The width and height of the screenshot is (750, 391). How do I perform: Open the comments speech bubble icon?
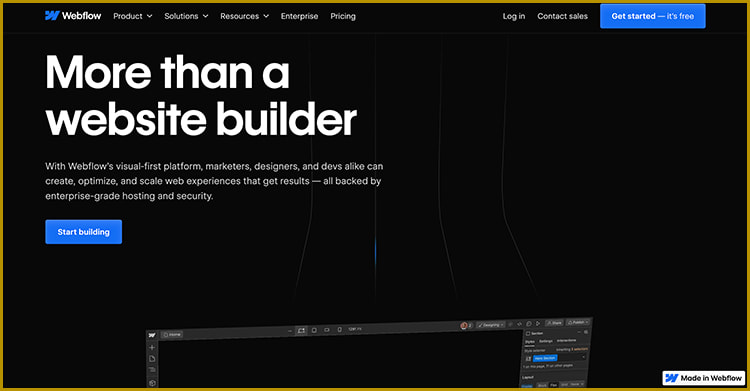click(x=529, y=324)
